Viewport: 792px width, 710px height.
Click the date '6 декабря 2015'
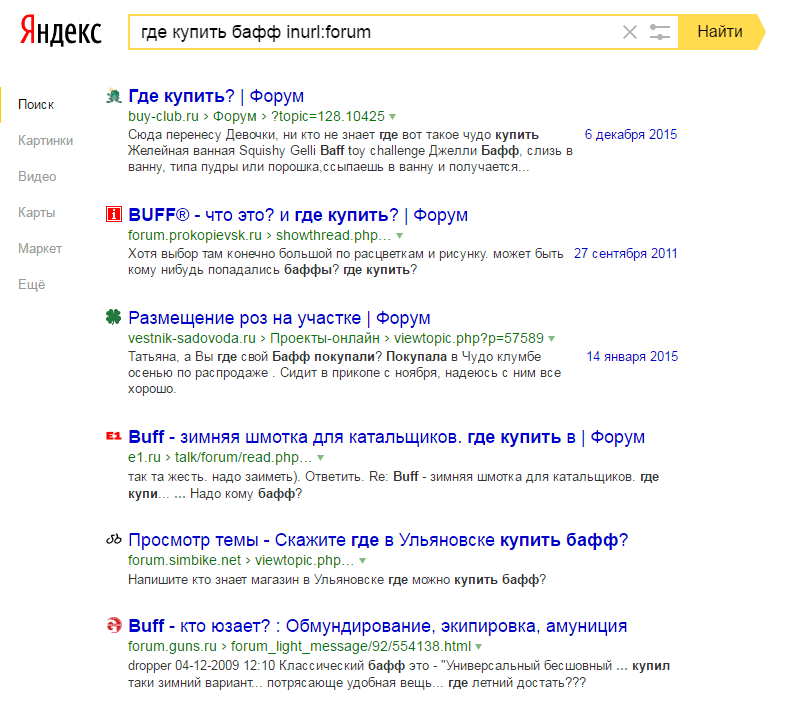coord(631,135)
